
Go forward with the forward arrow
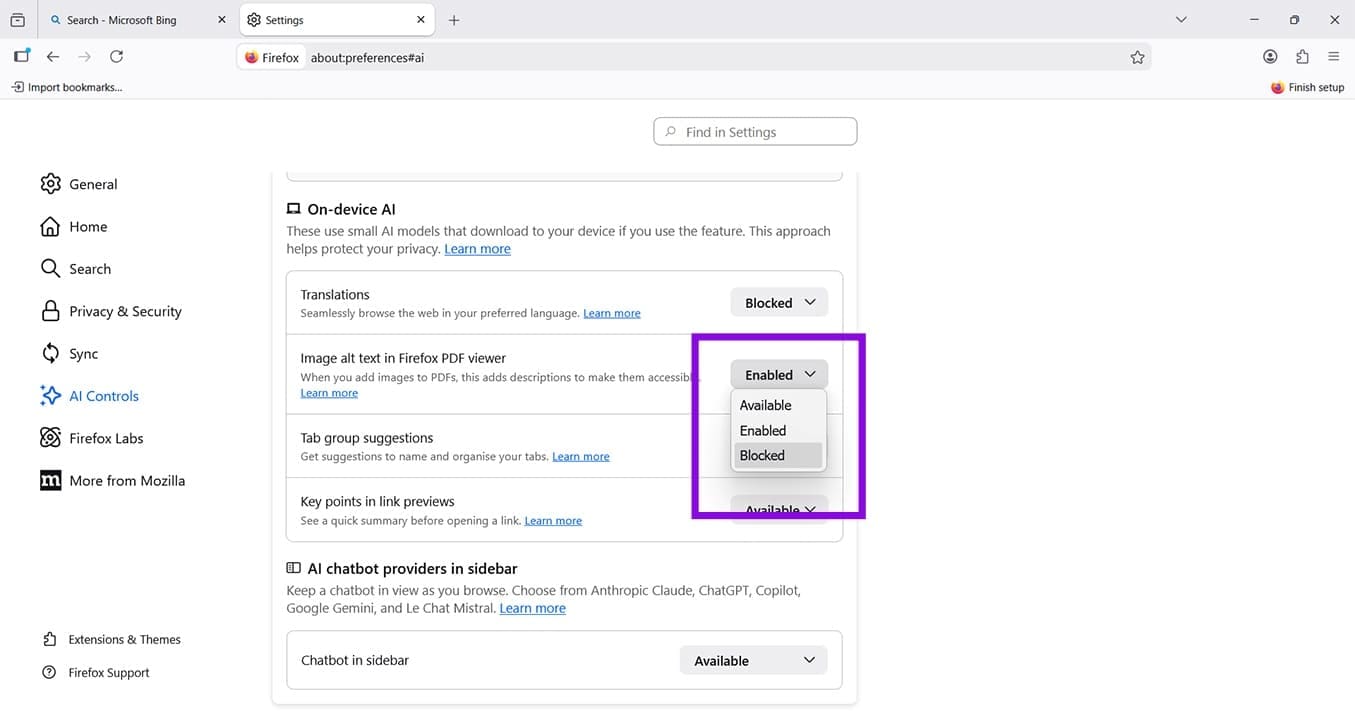coord(85,57)
